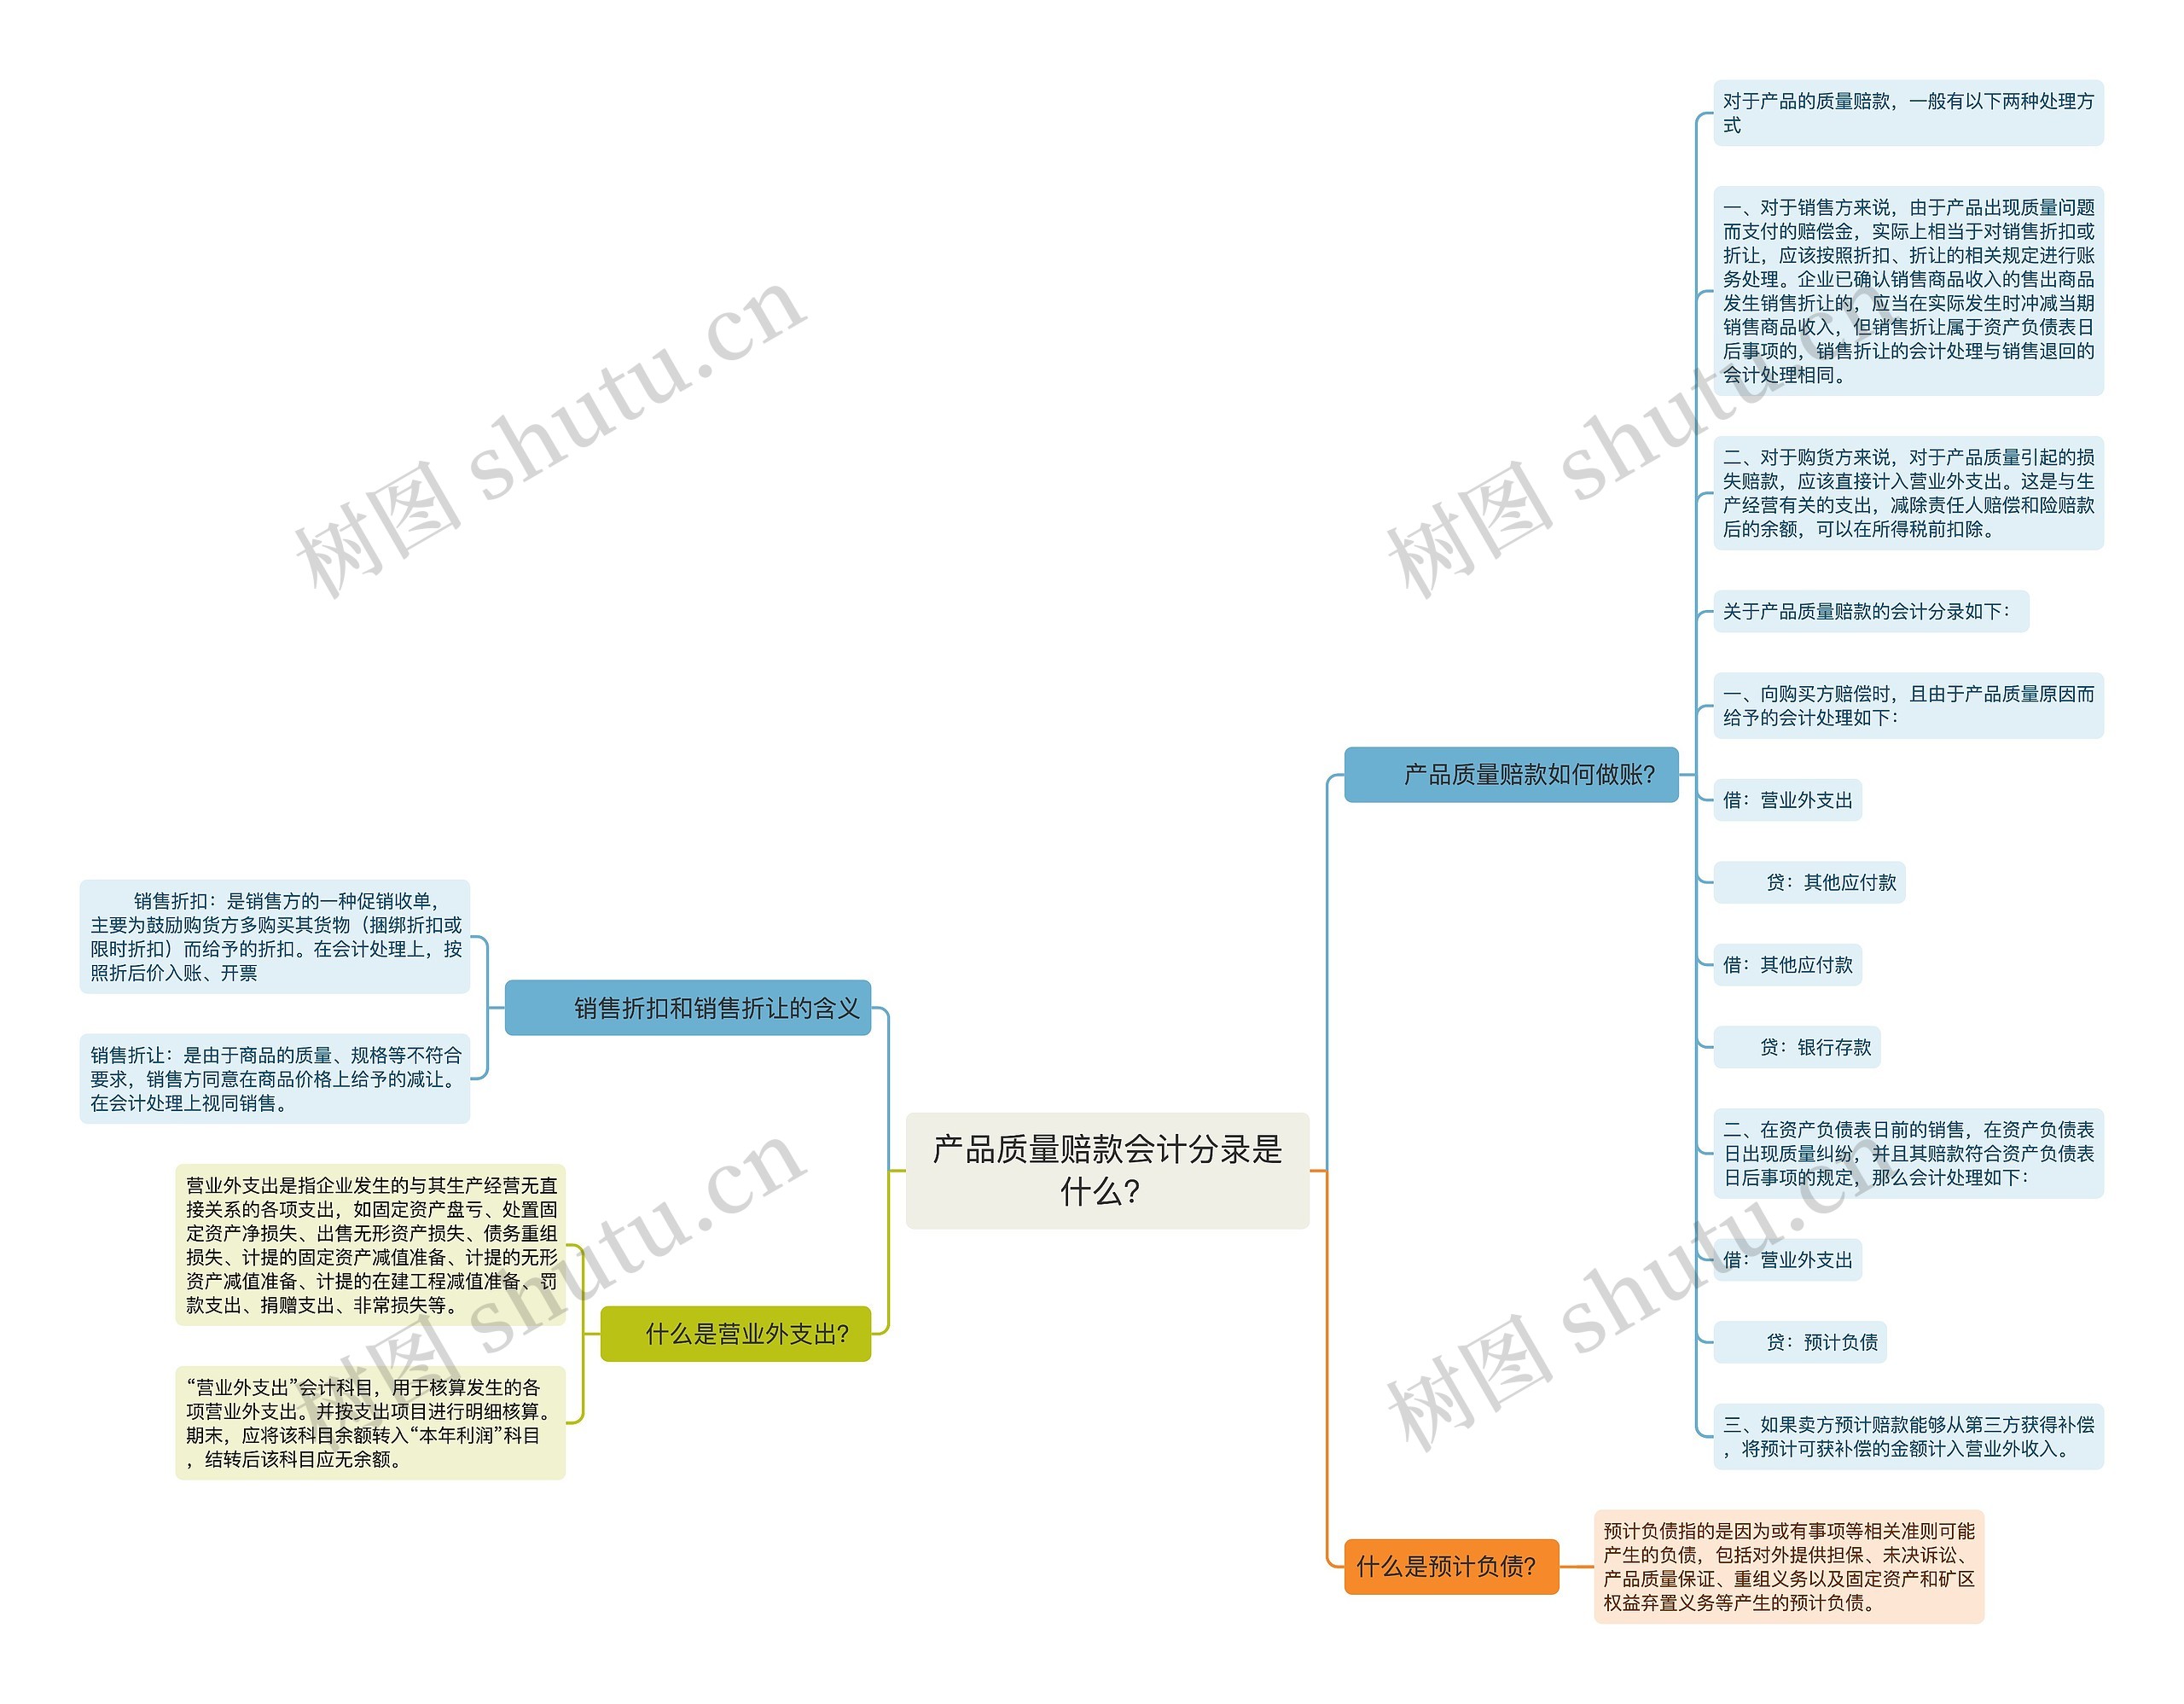Click the 产品质量赔款如何做账 node
The width and height of the screenshot is (2184, 1704).
[1472, 763]
